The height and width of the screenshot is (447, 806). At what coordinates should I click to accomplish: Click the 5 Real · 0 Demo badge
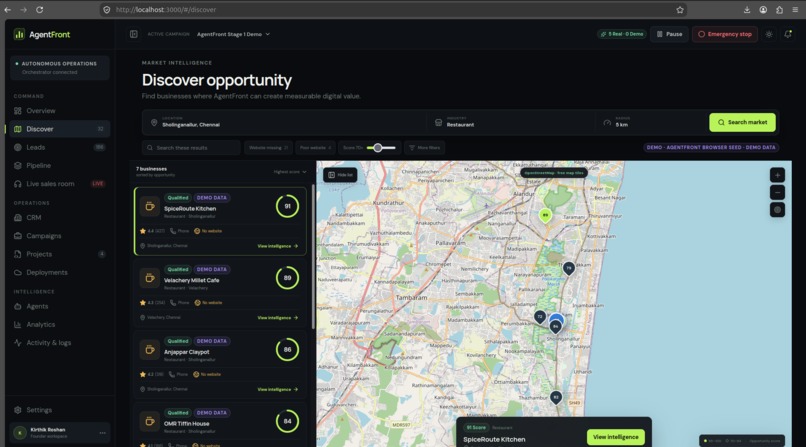(x=622, y=34)
